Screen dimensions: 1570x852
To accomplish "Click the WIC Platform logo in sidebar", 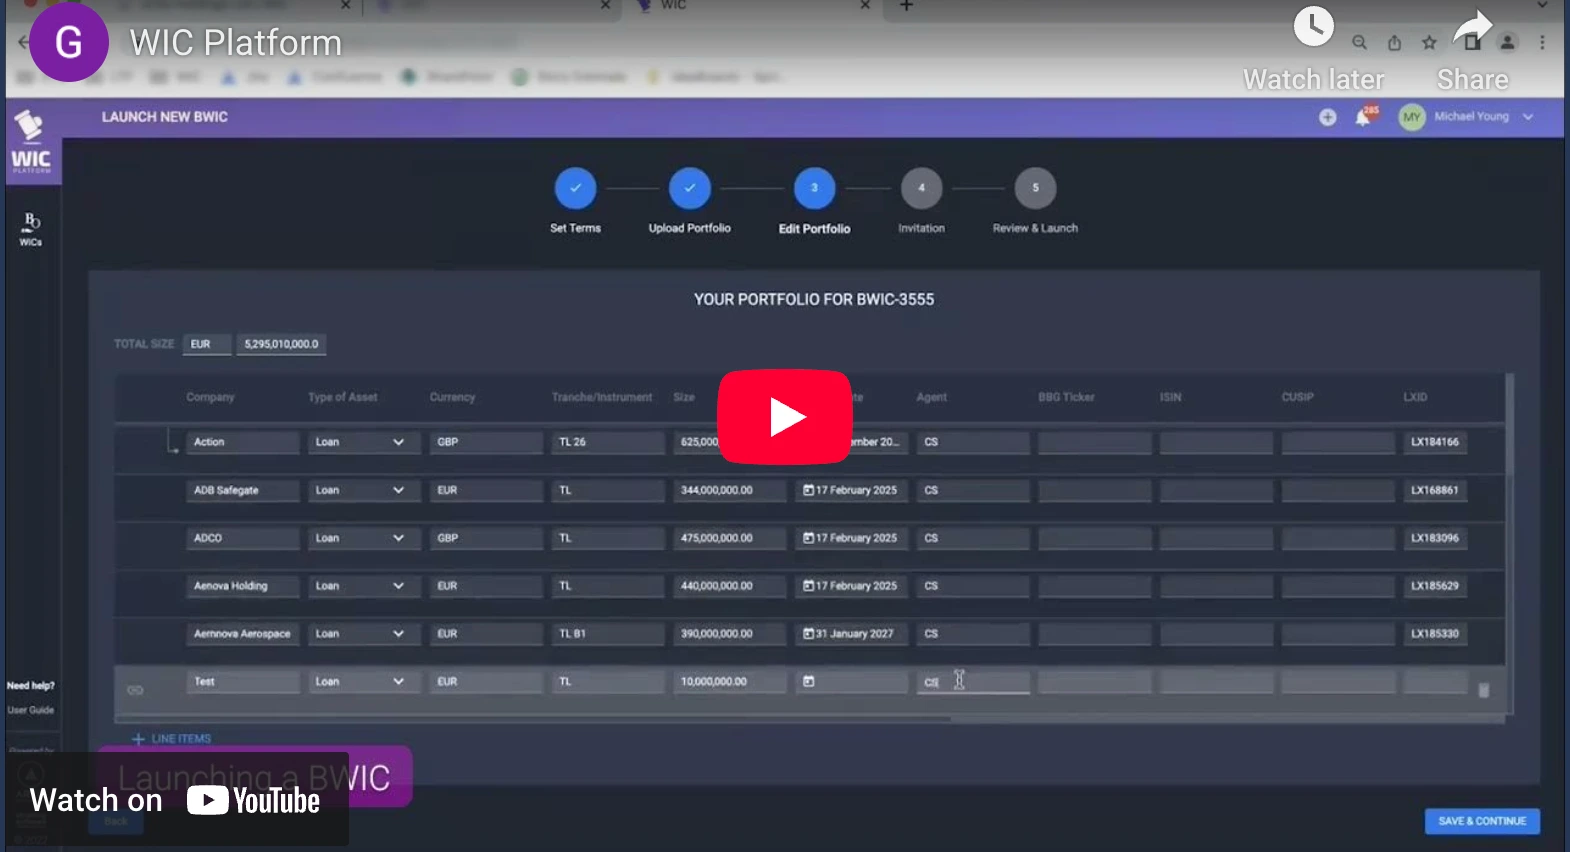I will (31, 142).
